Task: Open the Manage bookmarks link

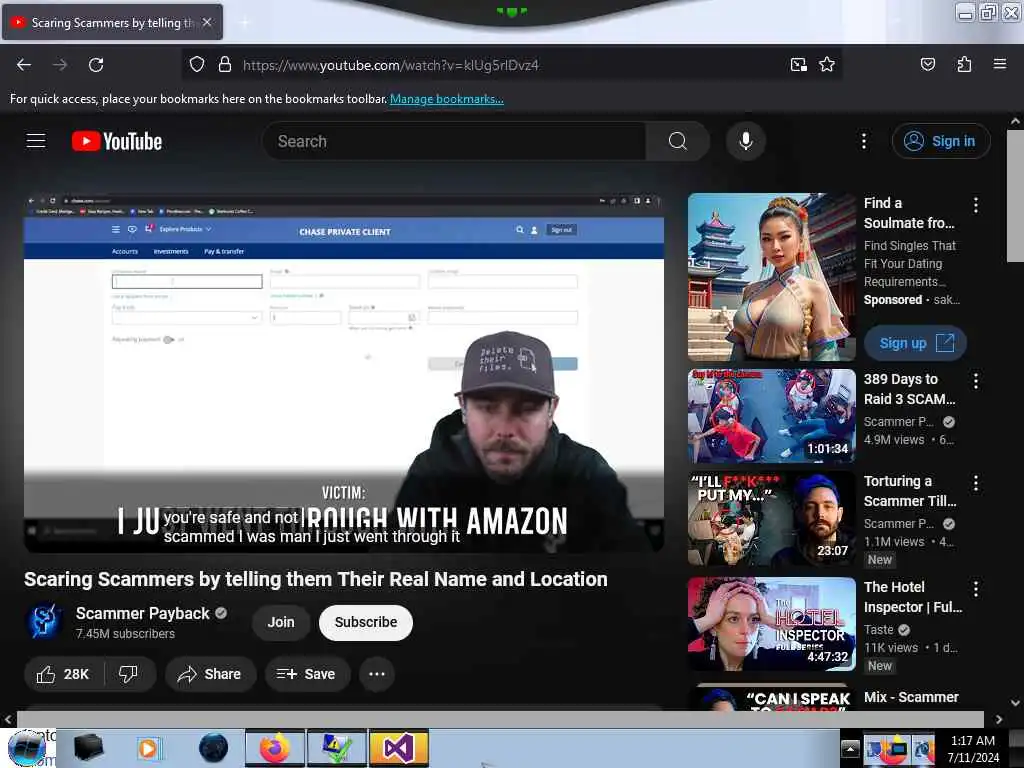Action: [x=447, y=99]
